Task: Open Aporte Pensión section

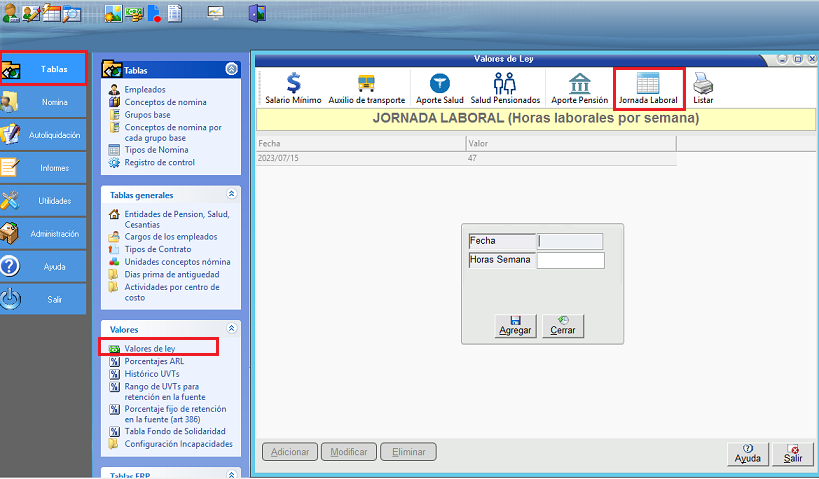Action: [x=579, y=88]
